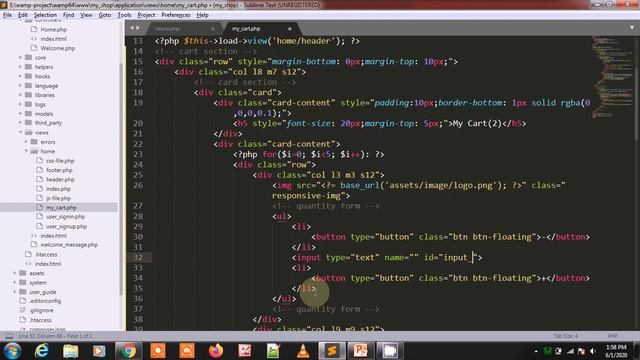The image size is (640, 360).
Task: Click the volume icon in system tray
Action: coord(593,351)
